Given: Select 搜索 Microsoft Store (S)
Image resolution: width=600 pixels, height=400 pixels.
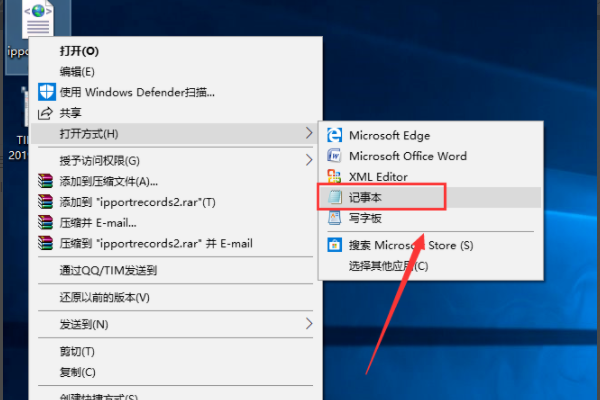Looking at the screenshot, I should coord(431,245).
